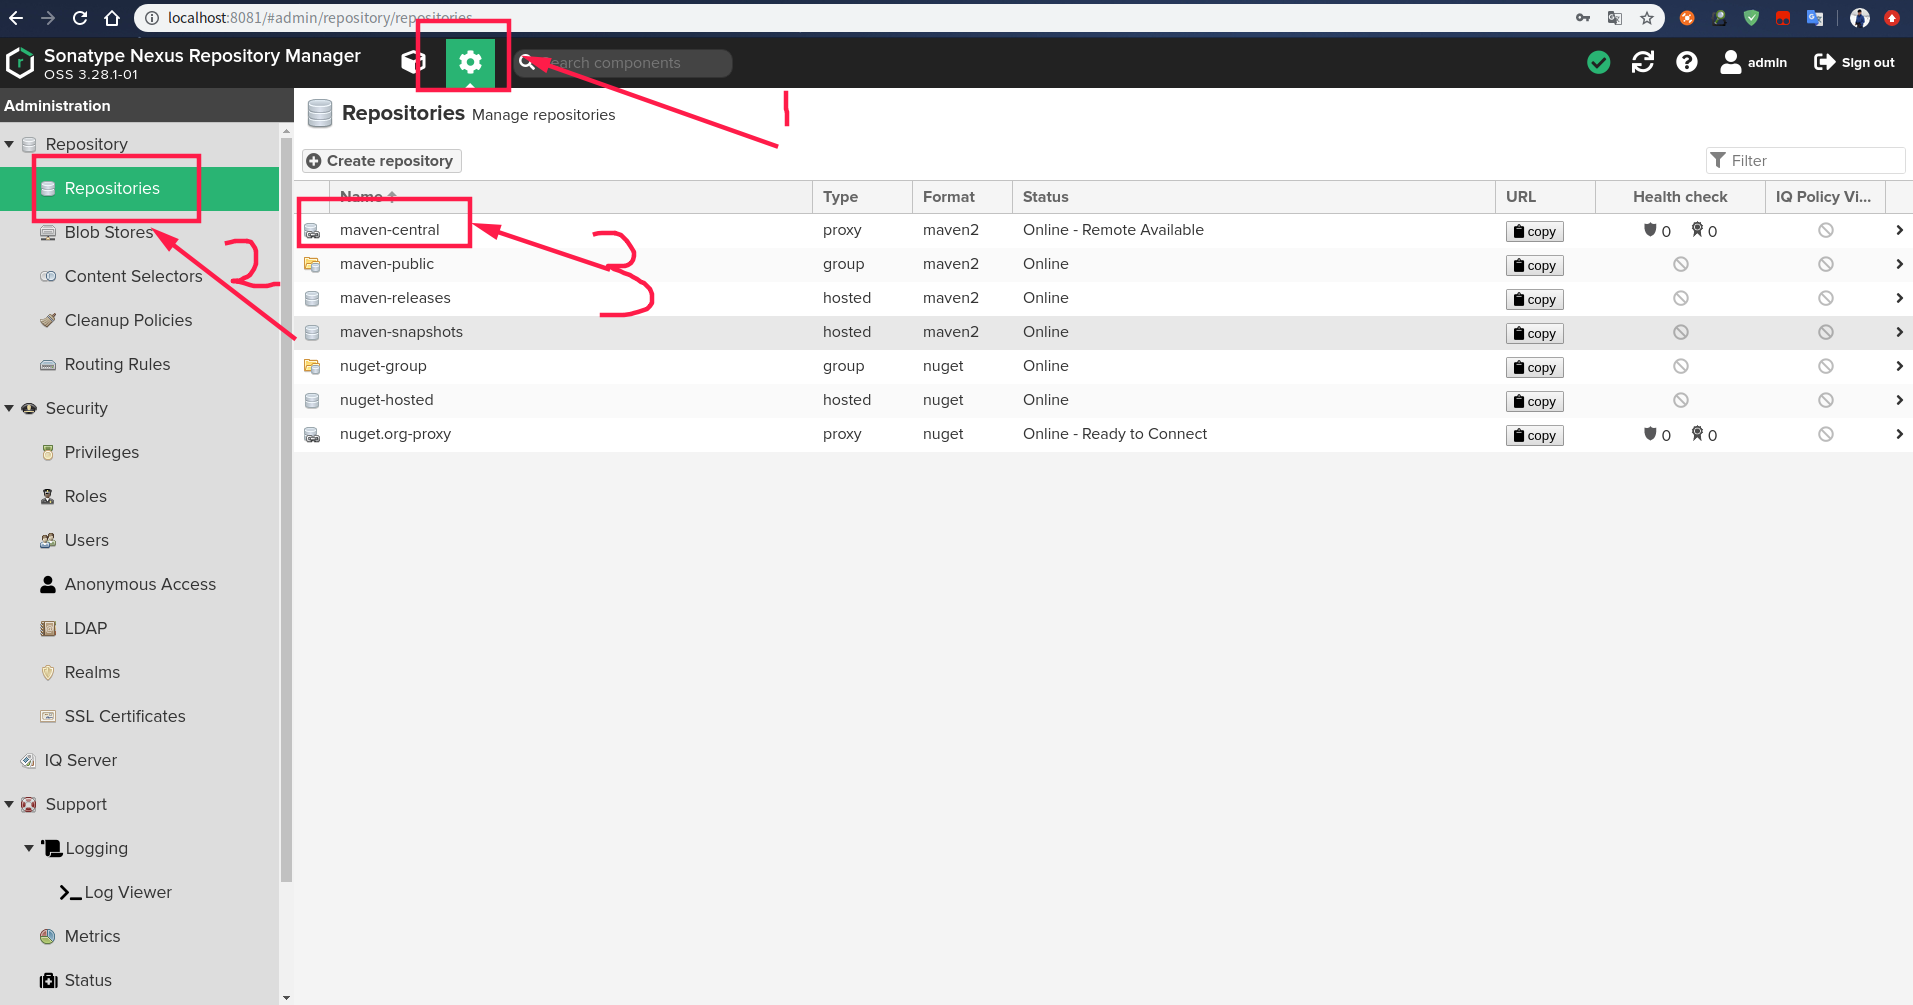Click the maven-public disabled health check icon

point(1681,264)
